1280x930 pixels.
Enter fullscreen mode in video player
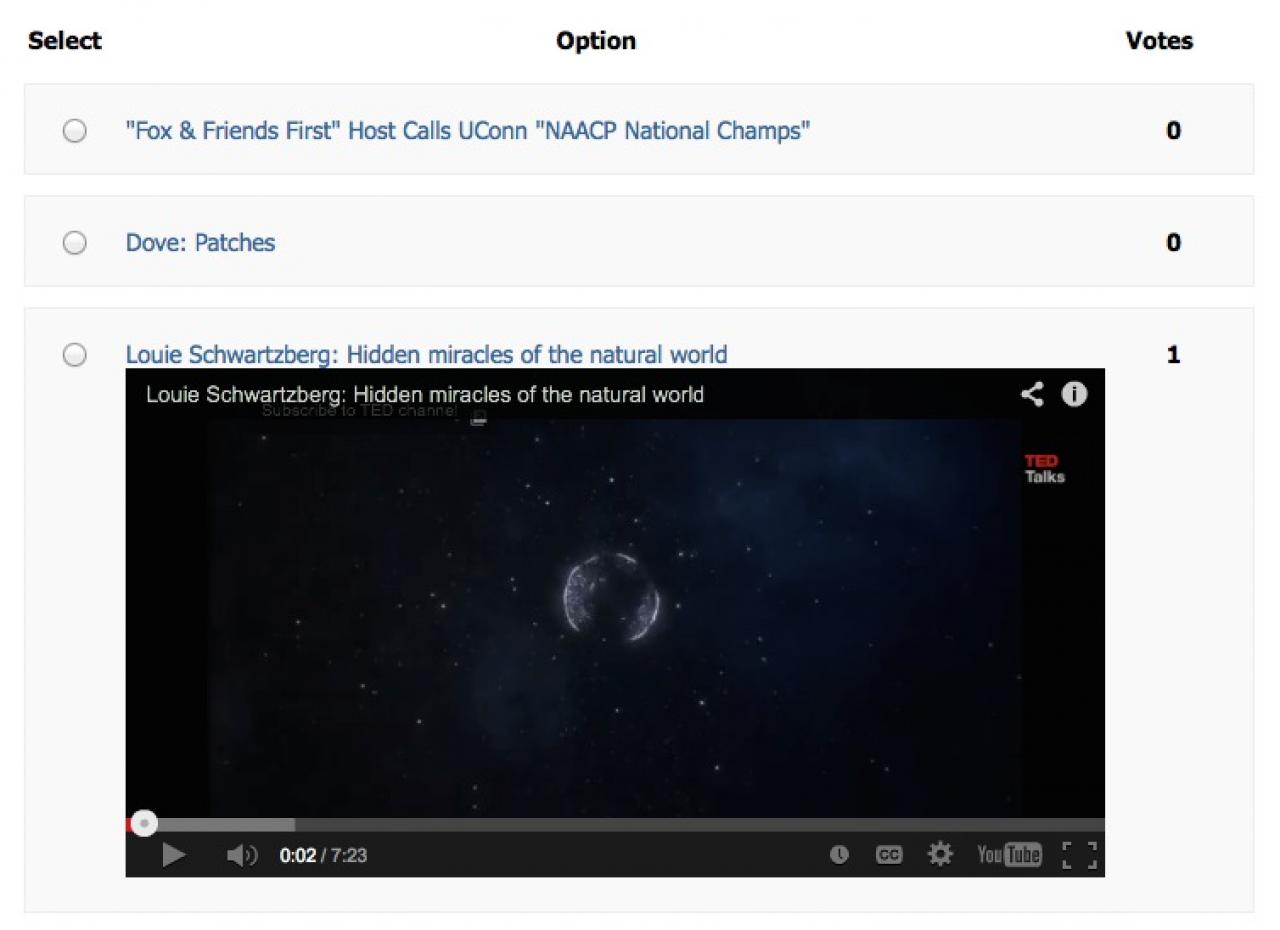(1079, 855)
